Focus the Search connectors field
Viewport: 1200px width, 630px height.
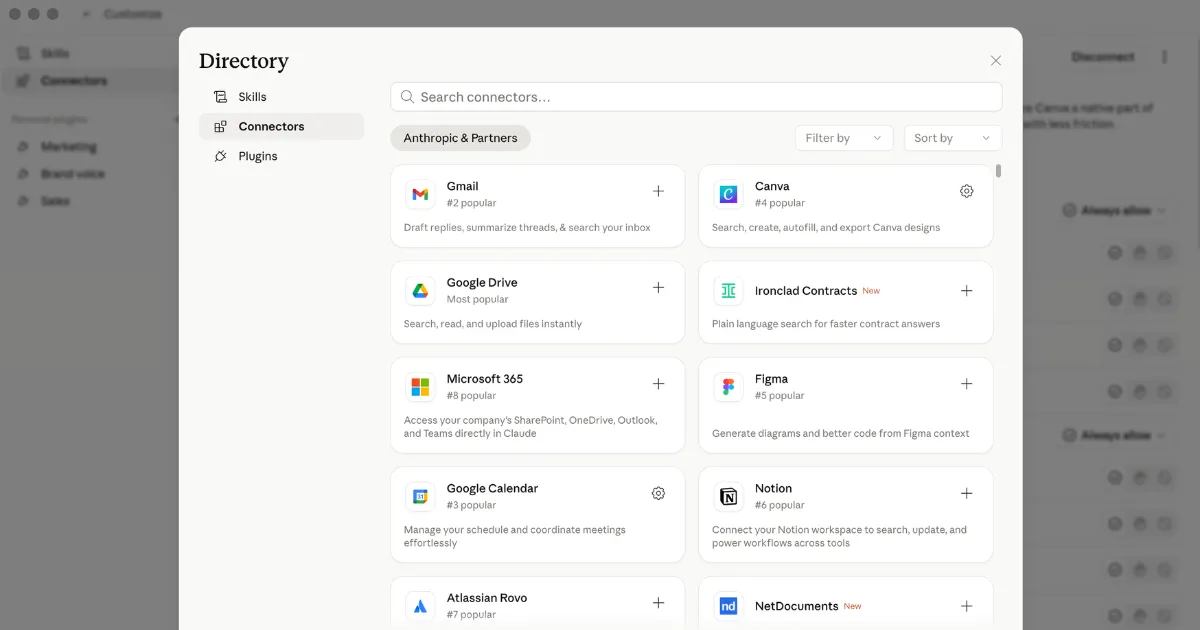click(x=696, y=97)
